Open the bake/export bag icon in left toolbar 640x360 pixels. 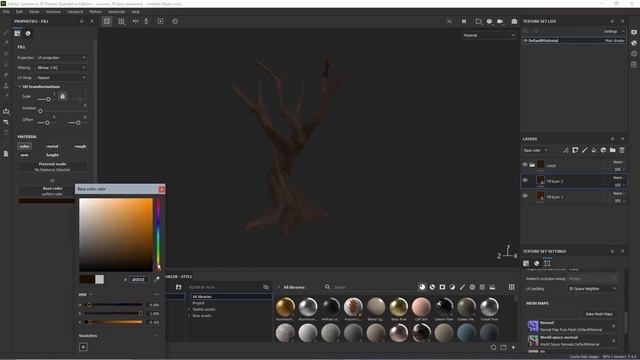click(x=6, y=111)
